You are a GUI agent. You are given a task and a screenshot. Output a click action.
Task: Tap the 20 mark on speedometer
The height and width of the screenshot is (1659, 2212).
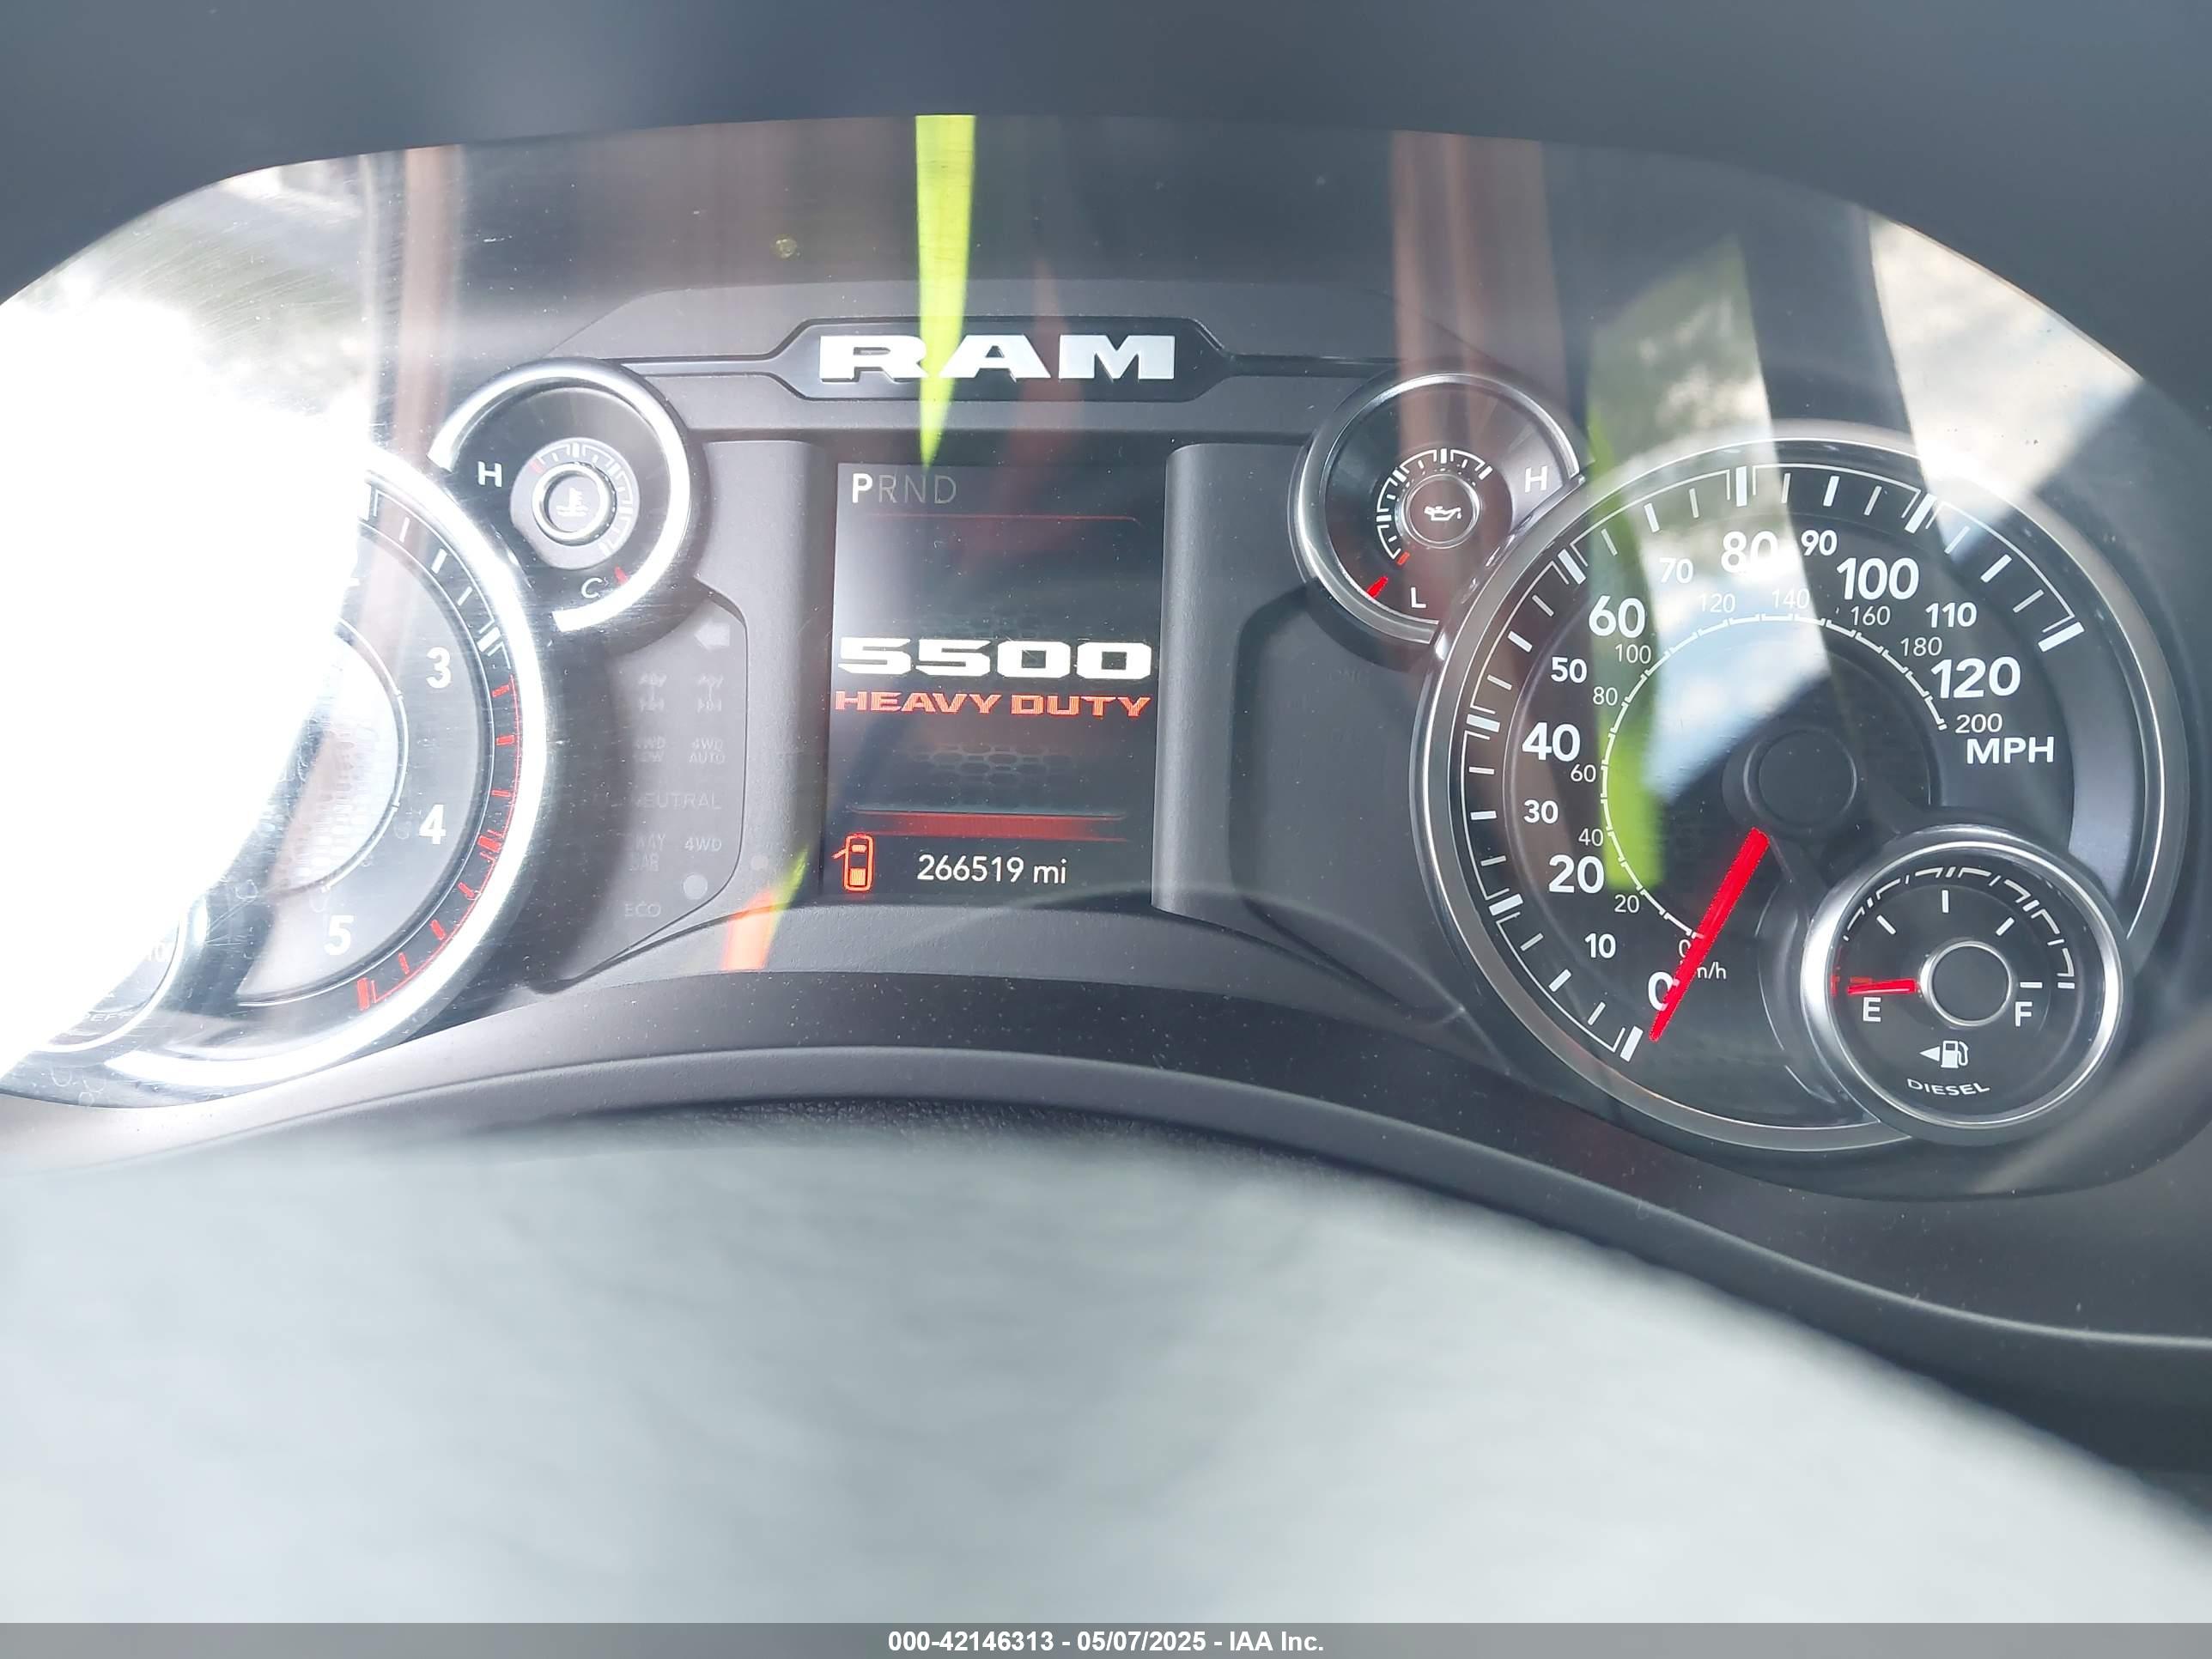tap(1576, 875)
